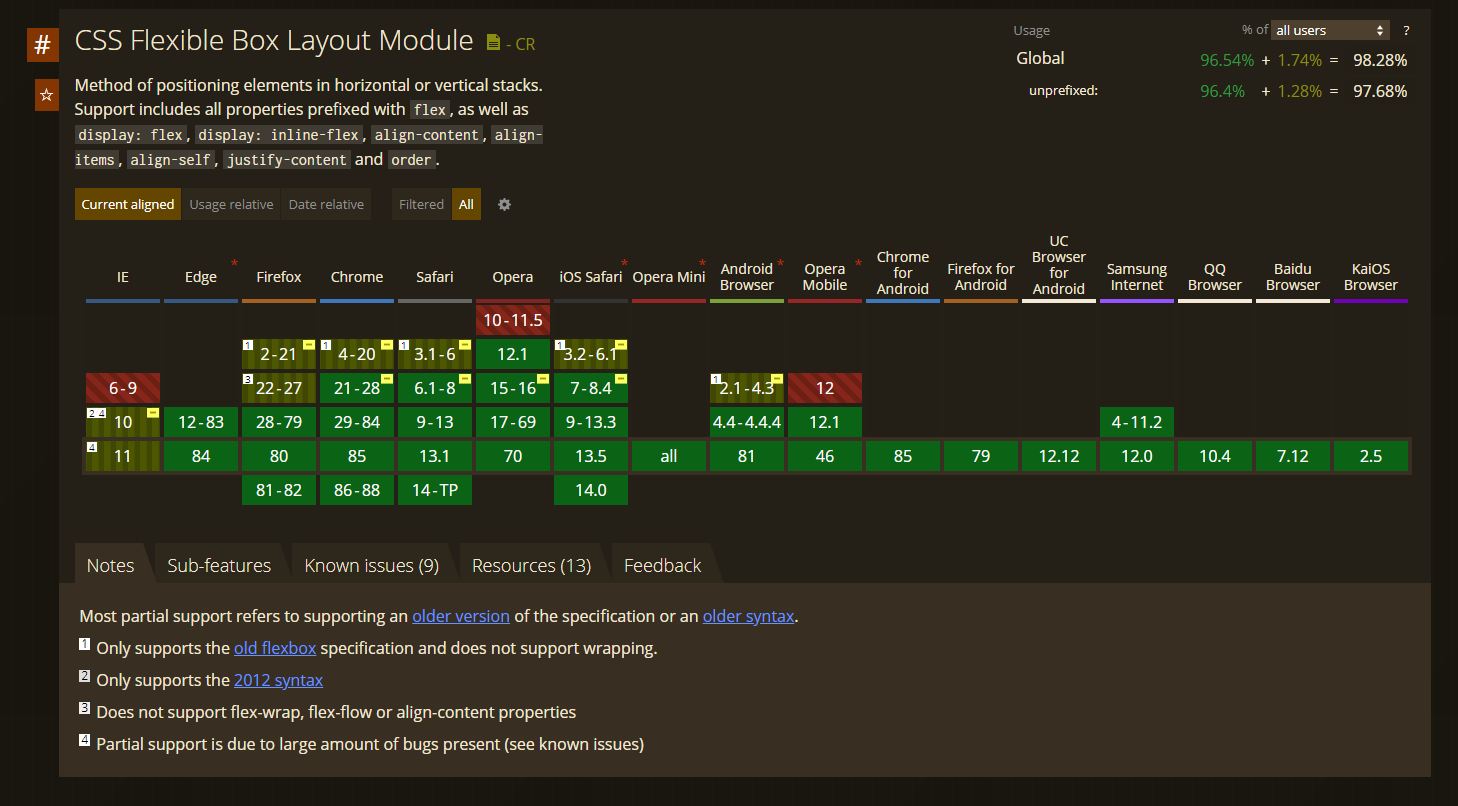Select Safari 14-TP cell
The image size is (1458, 806).
(x=435, y=490)
